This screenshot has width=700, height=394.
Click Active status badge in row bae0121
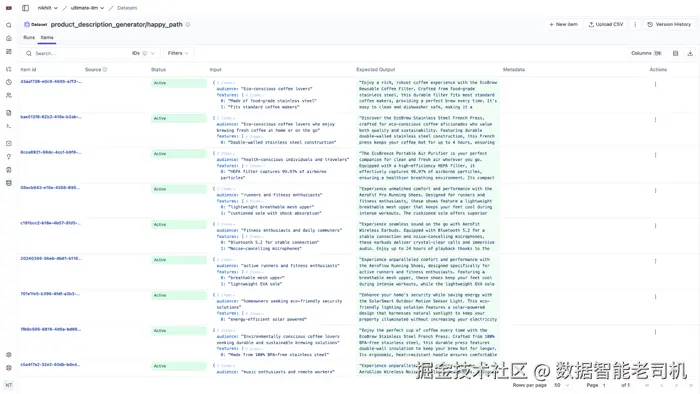[x=179, y=118]
